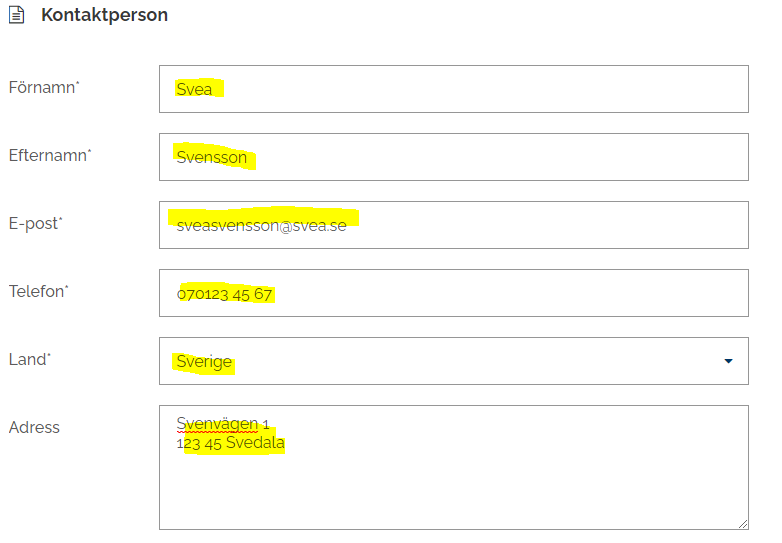
Task: Click the Efternamn field label
Action: tap(48, 156)
